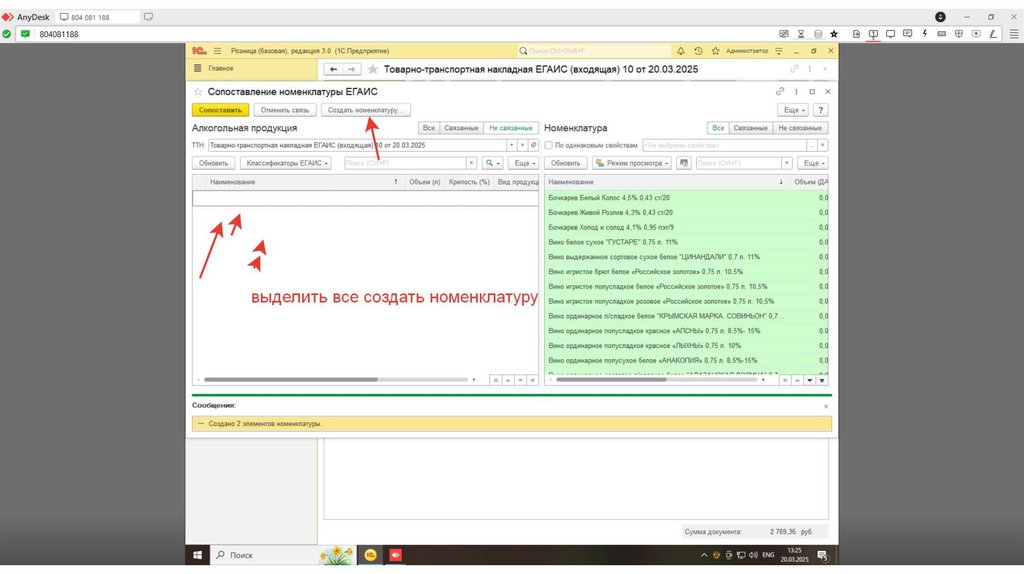Add document to favorites with star beside title
Screen dimensions: 1024x574
pyautogui.click(x=373, y=69)
